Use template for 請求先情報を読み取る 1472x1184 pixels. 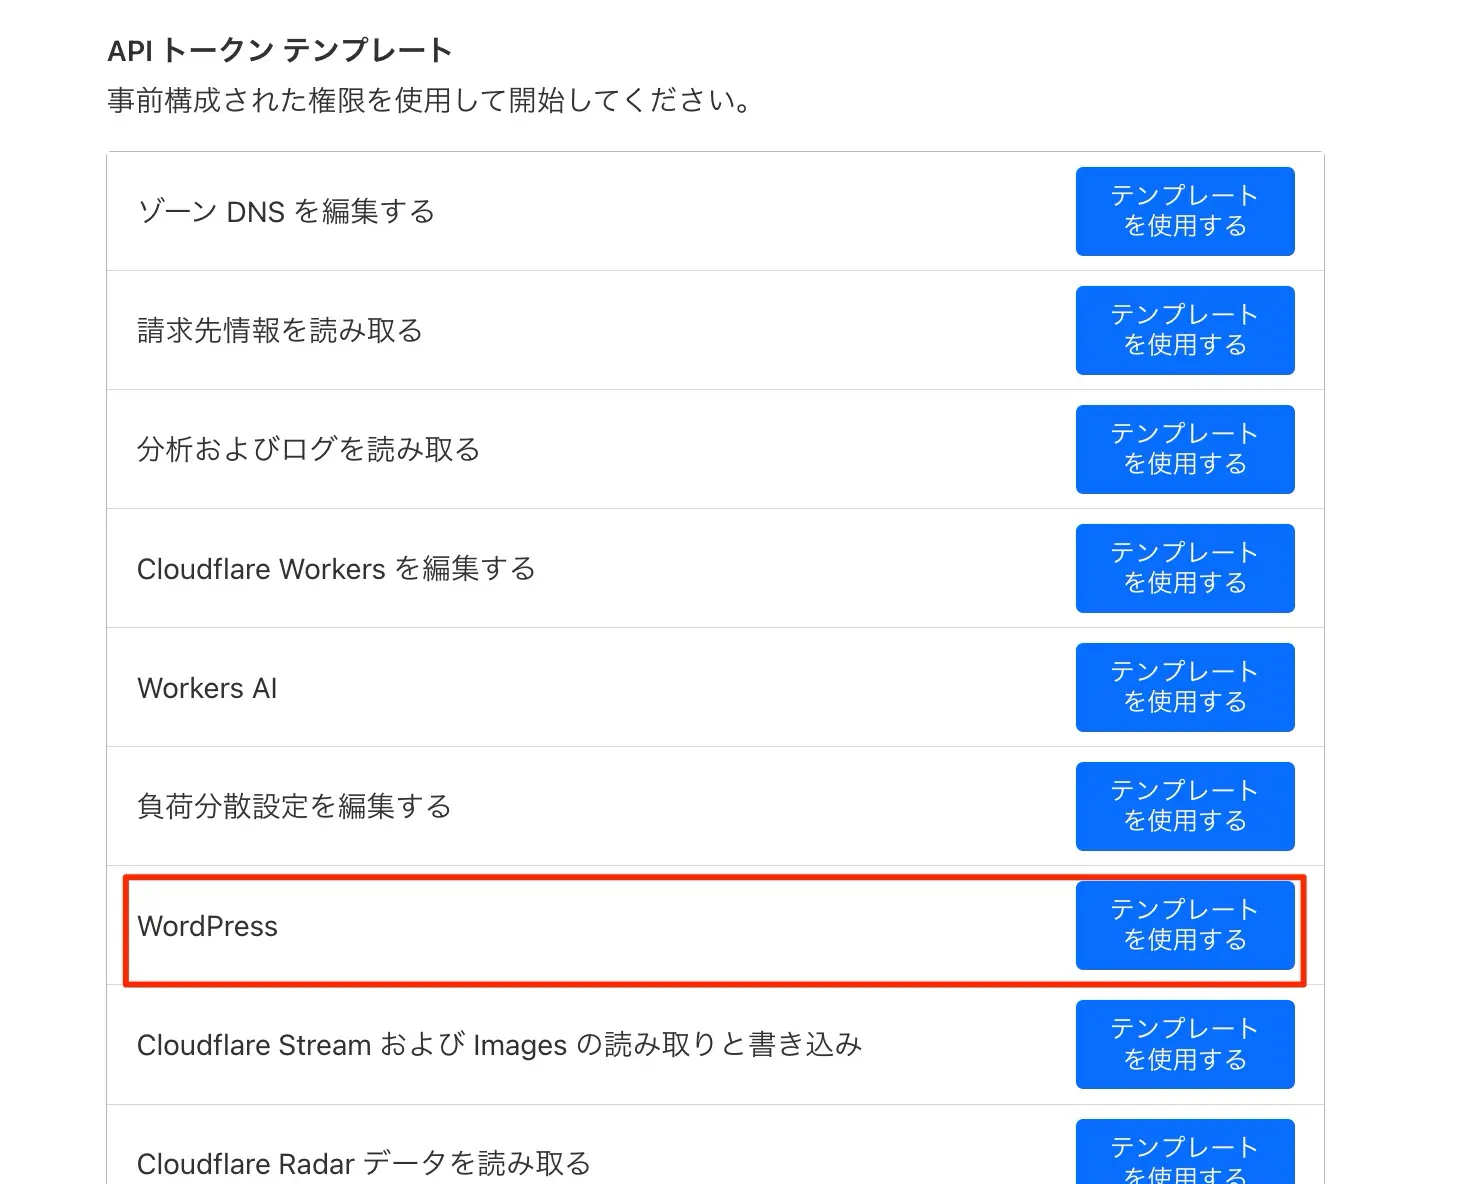(x=1184, y=330)
